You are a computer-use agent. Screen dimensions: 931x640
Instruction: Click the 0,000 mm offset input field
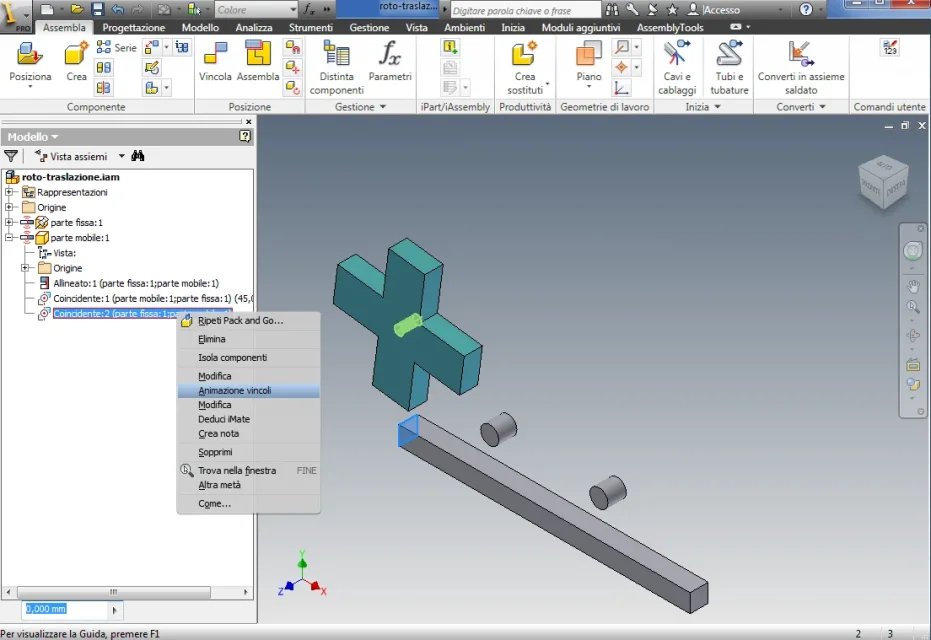[66, 609]
